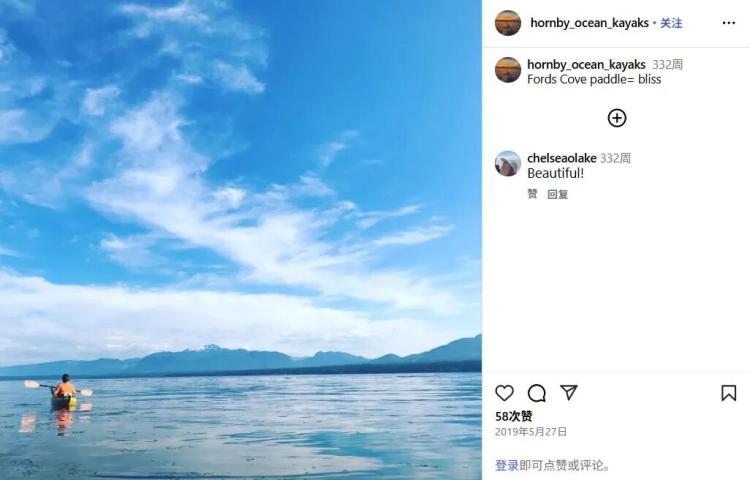Save the post with the bookmark icon
The image size is (750, 480).
click(728, 393)
